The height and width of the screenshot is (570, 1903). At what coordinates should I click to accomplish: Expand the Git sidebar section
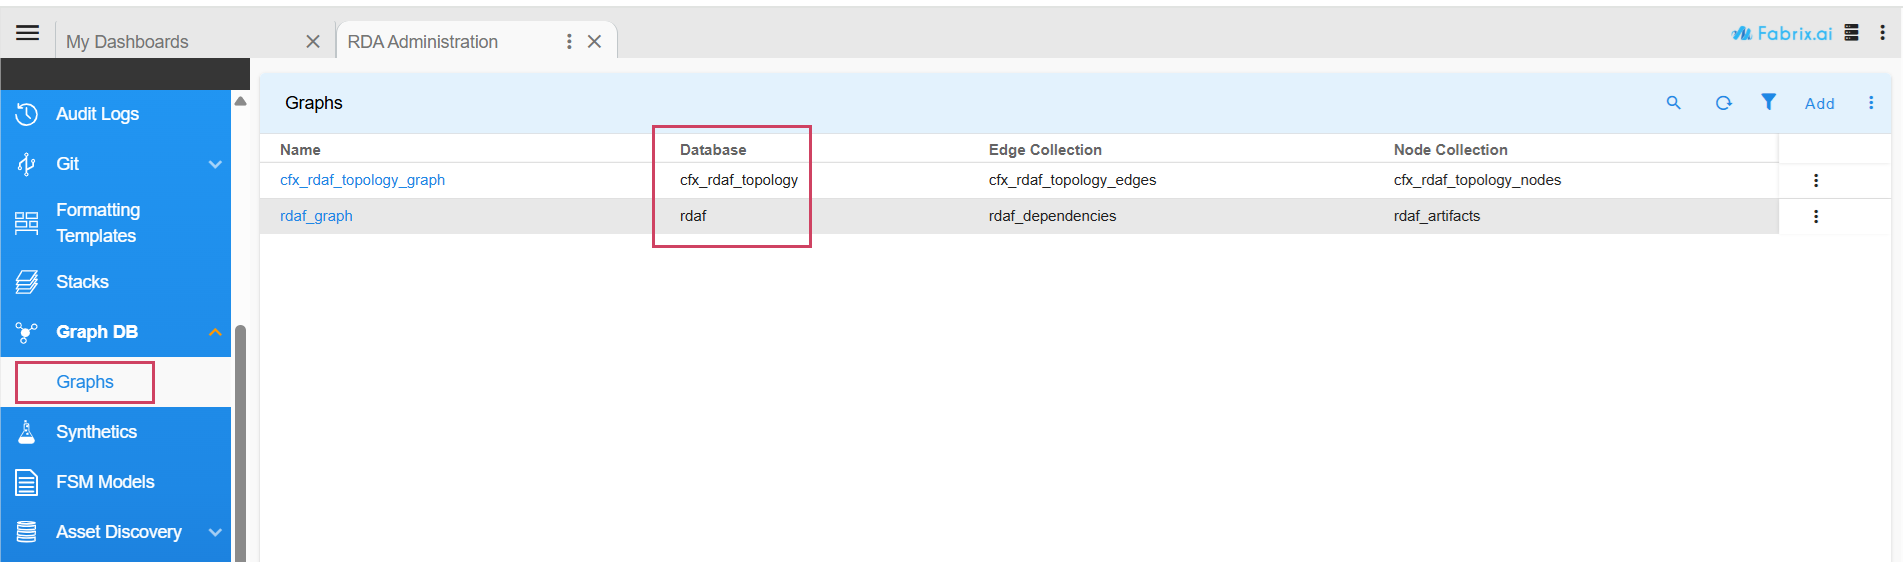point(215,164)
